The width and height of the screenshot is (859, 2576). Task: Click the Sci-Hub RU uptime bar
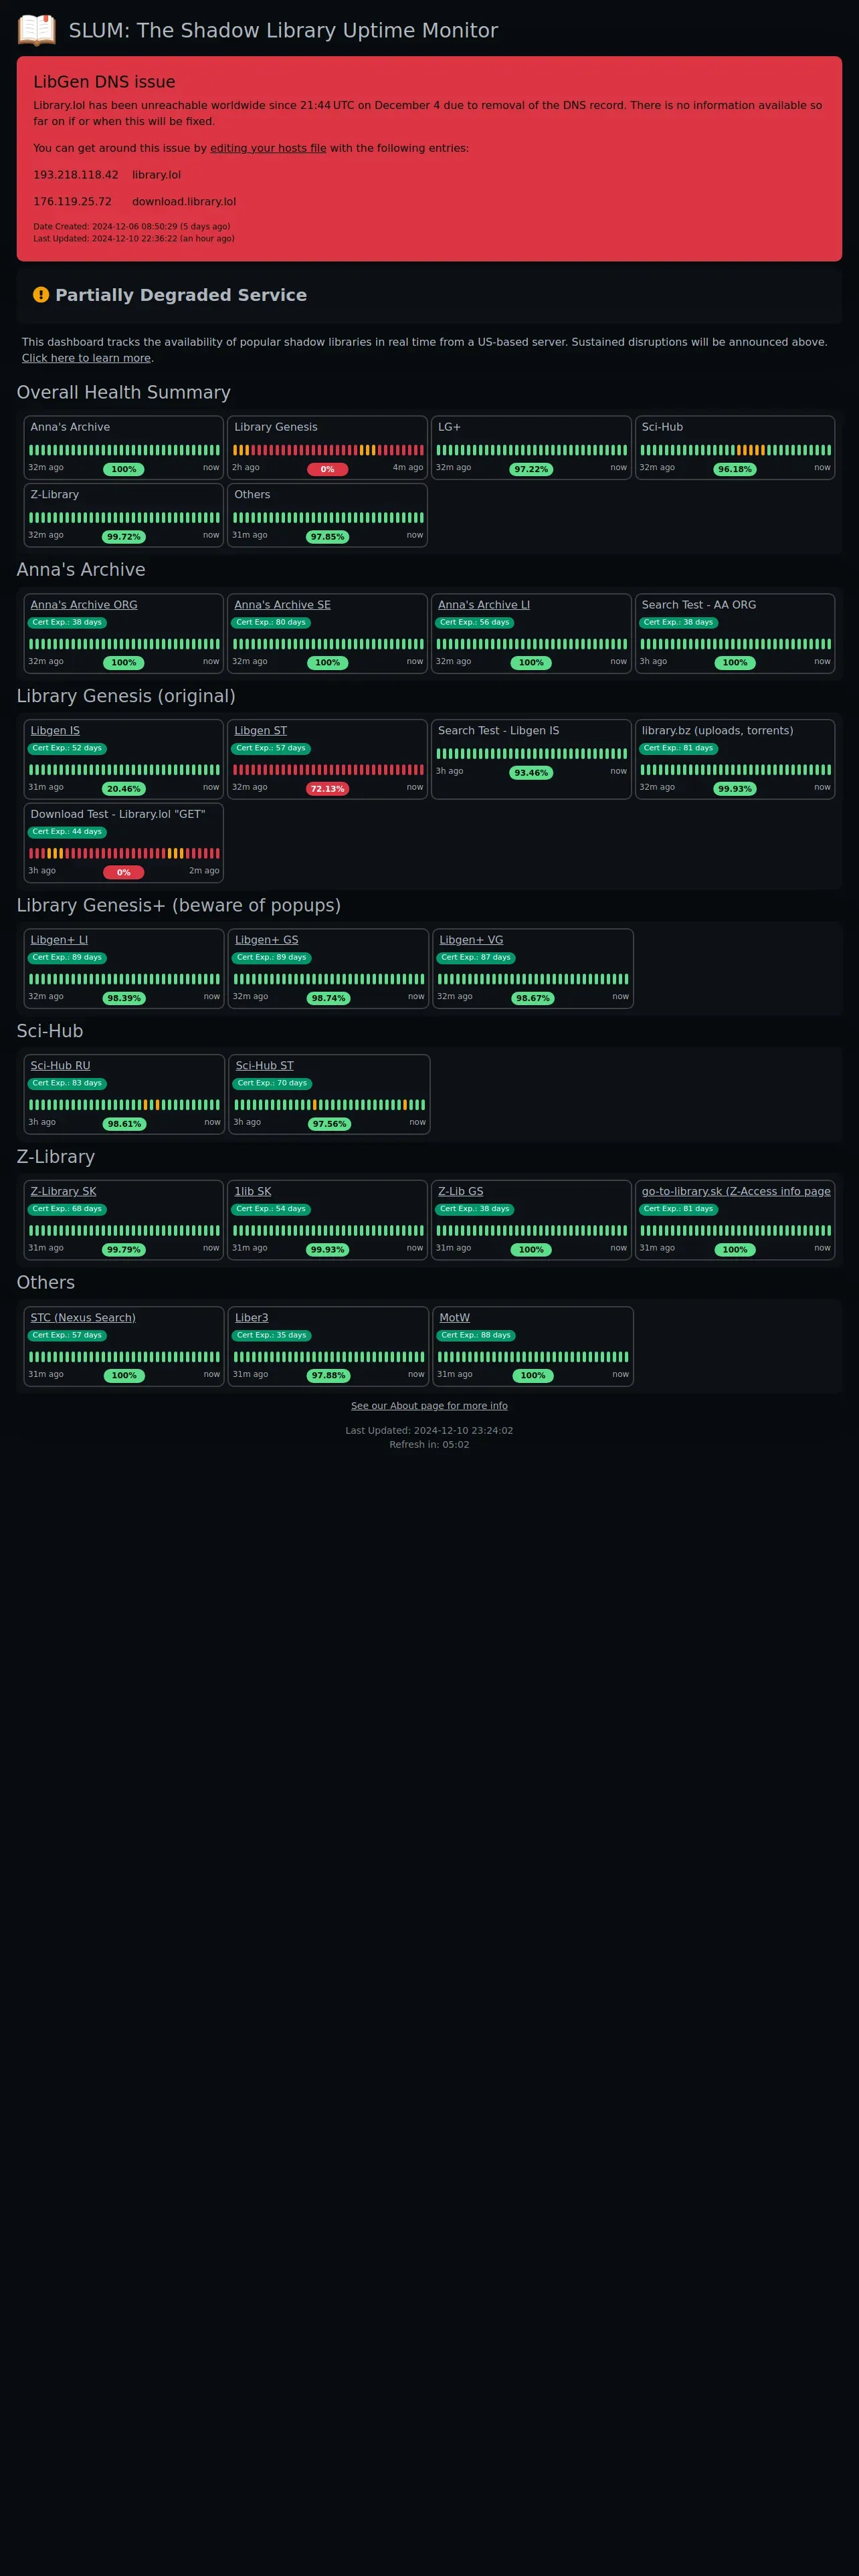tap(124, 1105)
